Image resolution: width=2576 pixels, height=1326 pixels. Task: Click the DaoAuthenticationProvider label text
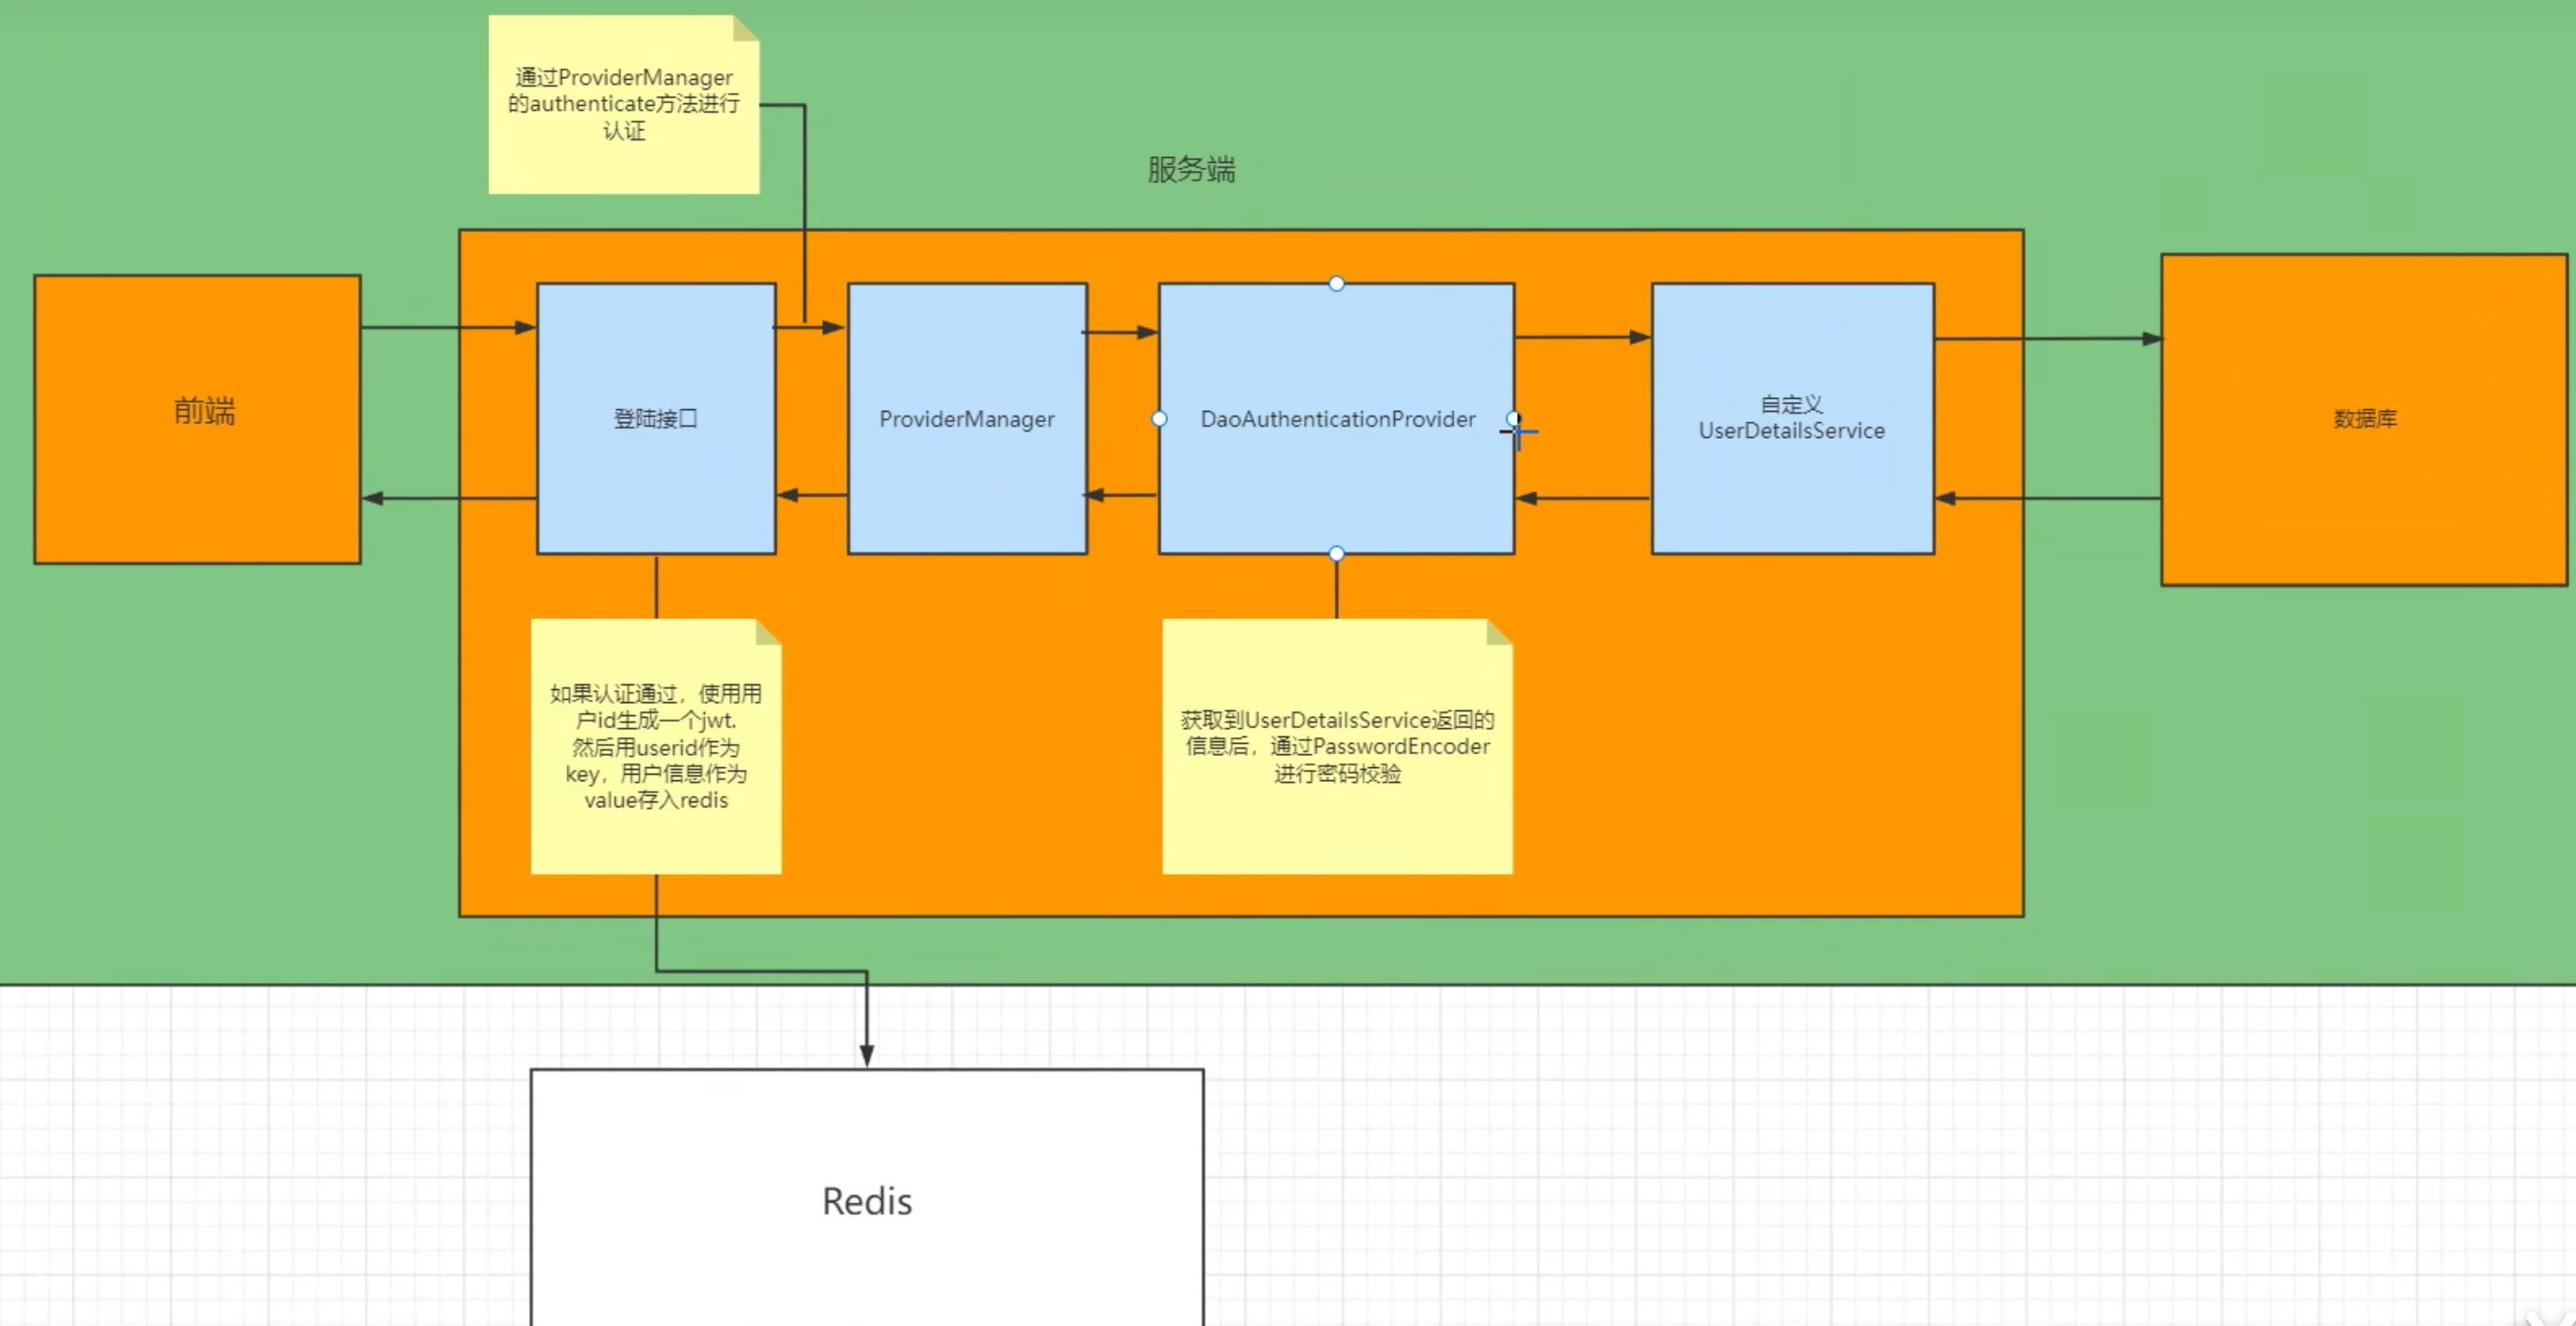click(x=1337, y=419)
